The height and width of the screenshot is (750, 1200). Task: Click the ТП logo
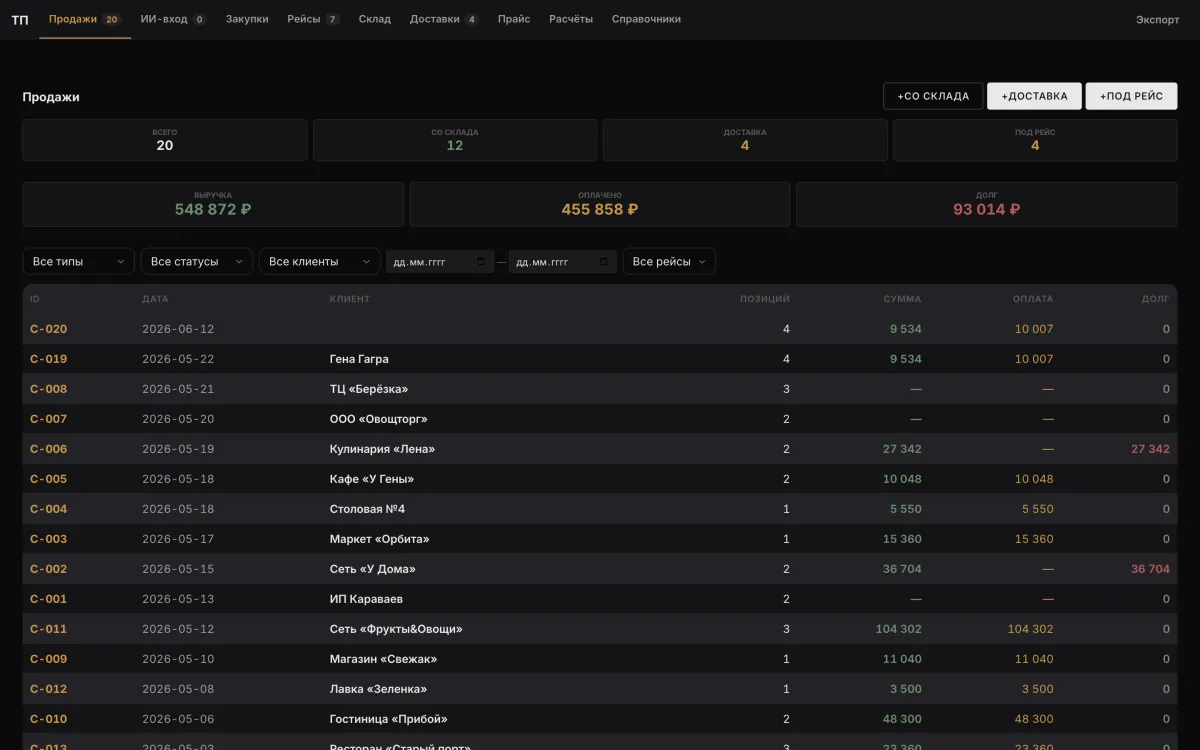point(20,19)
